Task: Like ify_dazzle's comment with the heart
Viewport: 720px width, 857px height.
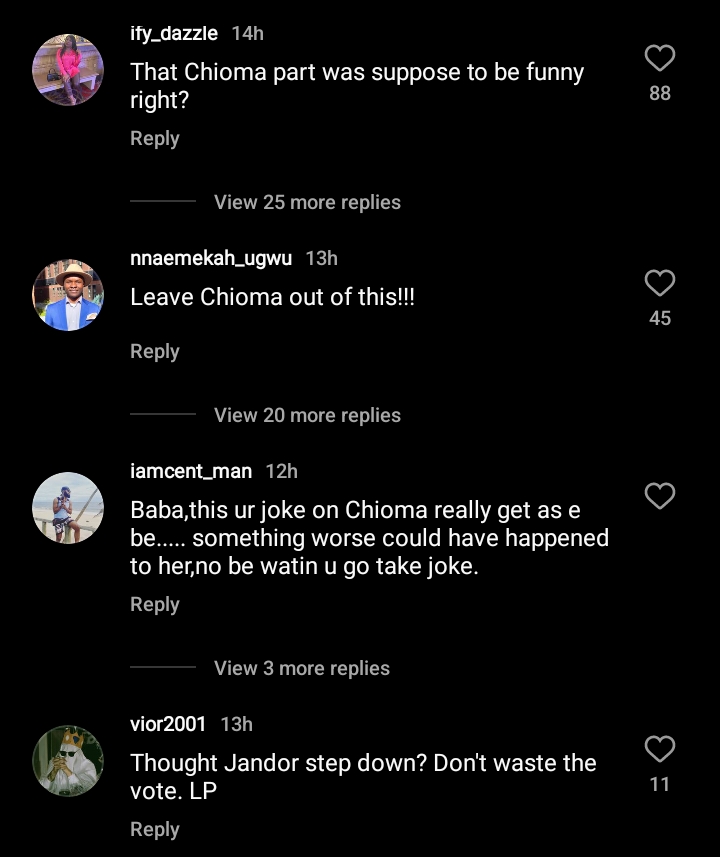Action: [x=659, y=59]
